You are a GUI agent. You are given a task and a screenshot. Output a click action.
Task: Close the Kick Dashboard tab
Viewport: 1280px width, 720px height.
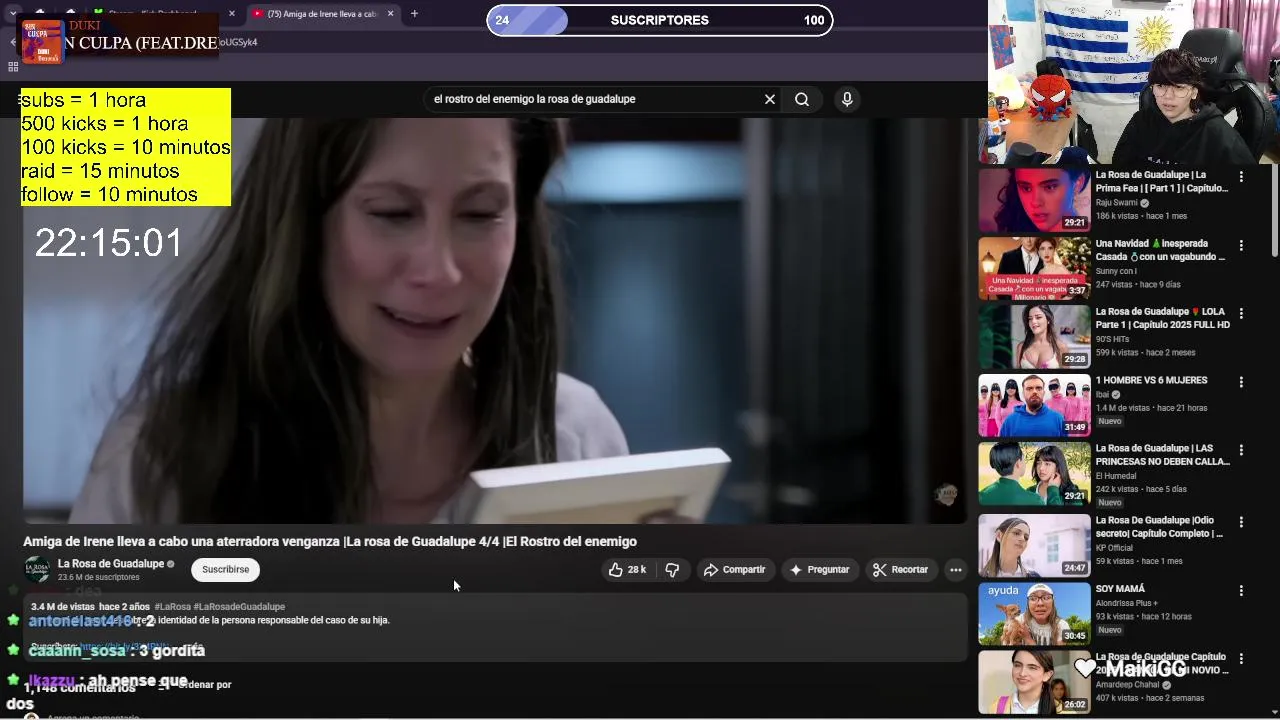point(232,14)
